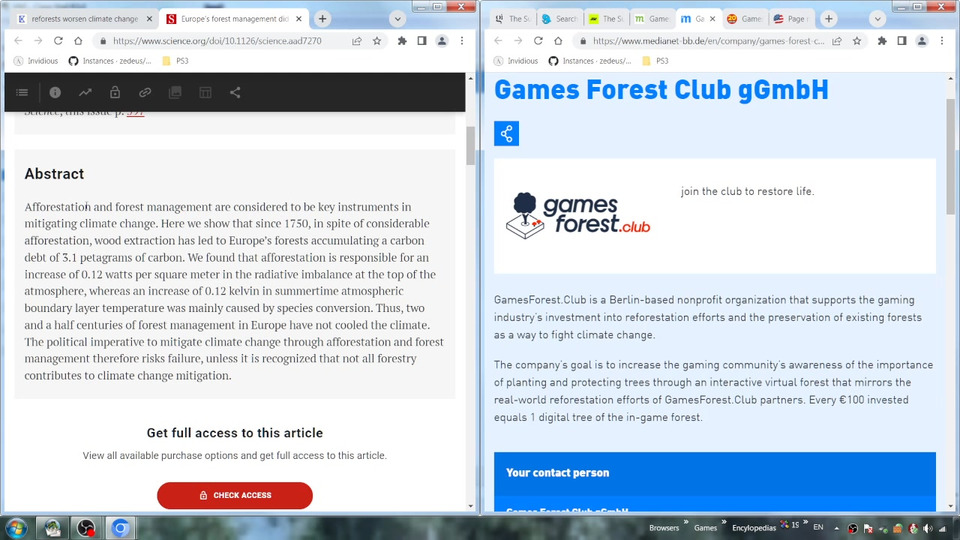Click the blue share button on Games Forest Club page
The width and height of the screenshot is (960, 540).
(x=506, y=133)
